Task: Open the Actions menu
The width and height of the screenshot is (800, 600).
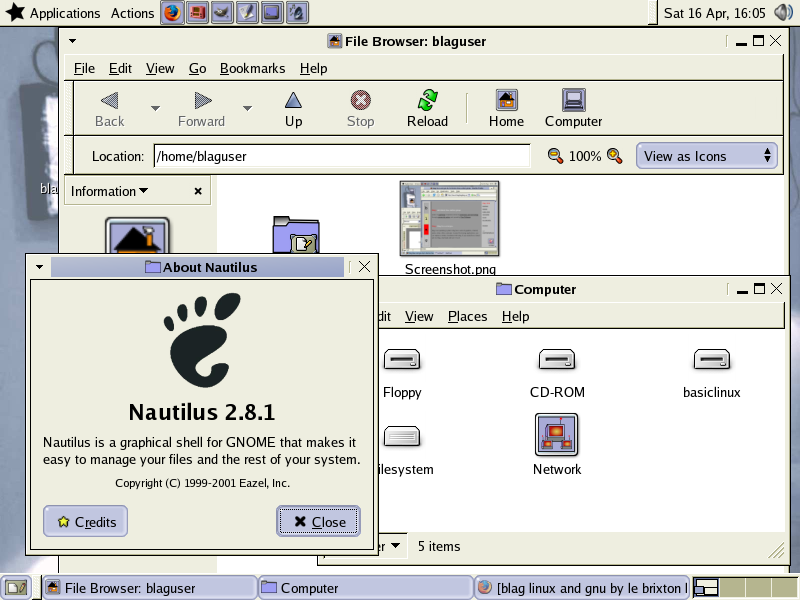Action: [132, 13]
